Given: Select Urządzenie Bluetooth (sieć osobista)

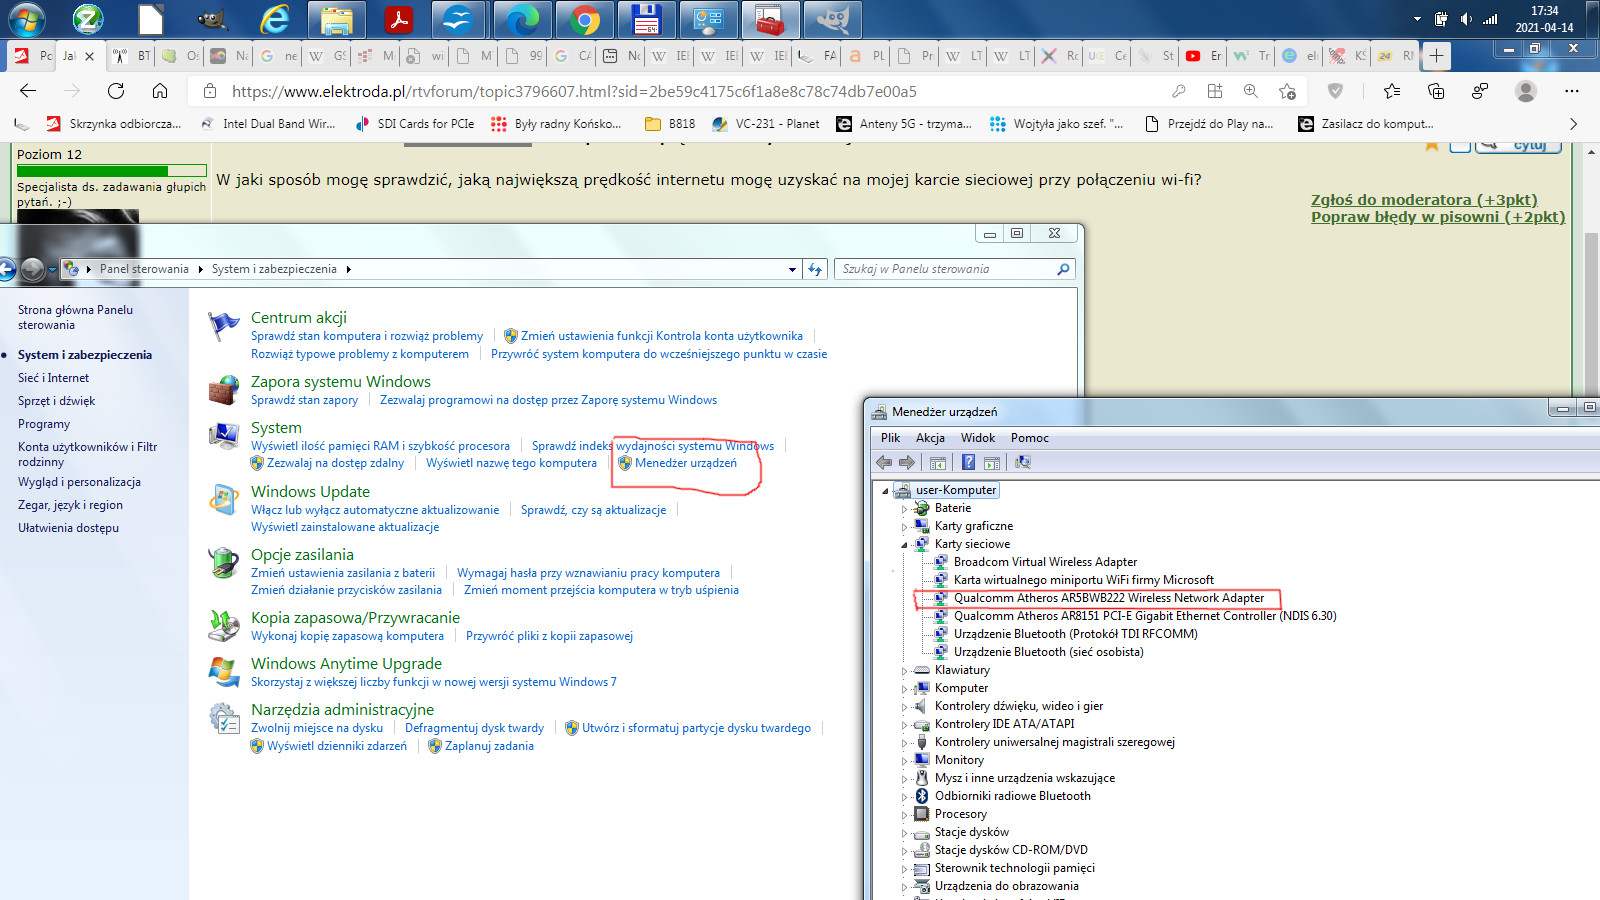Looking at the screenshot, I should [x=1048, y=652].
